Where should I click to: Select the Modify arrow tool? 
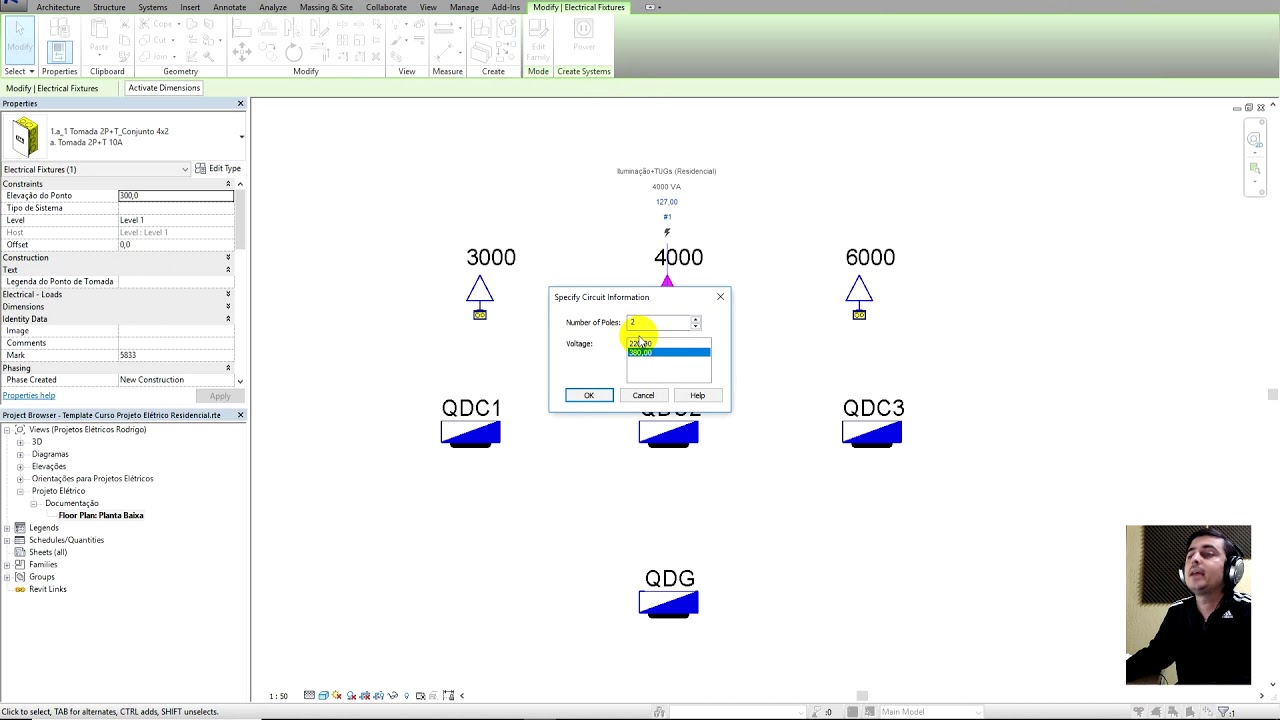tap(19, 40)
